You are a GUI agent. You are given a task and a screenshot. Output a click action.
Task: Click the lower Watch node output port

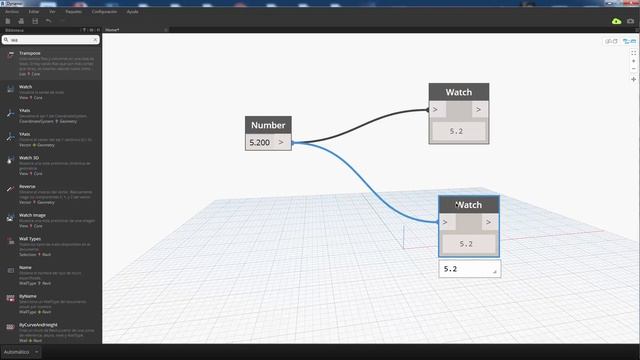[x=489, y=222]
